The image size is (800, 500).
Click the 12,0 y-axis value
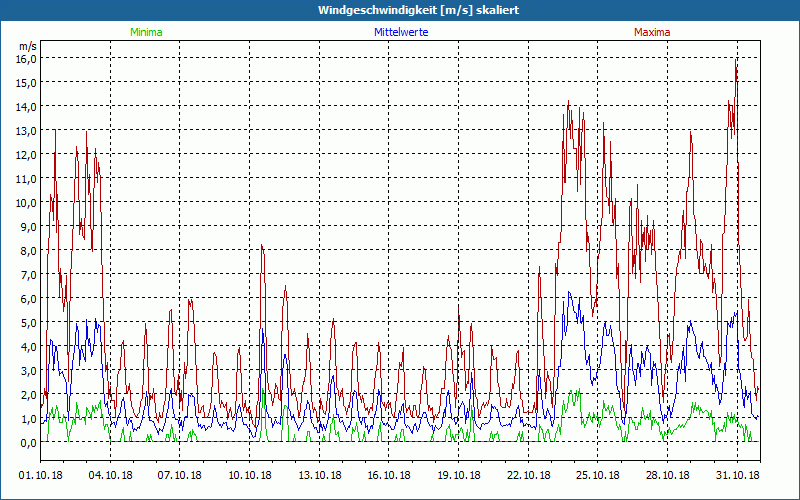pyautogui.click(x=28, y=154)
